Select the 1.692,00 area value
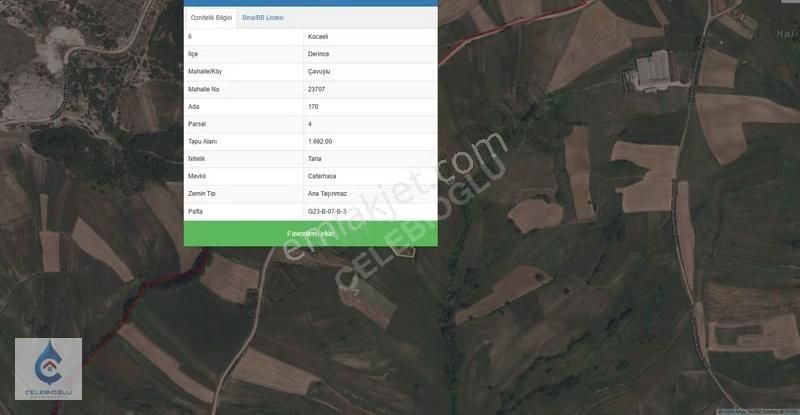 320,141
